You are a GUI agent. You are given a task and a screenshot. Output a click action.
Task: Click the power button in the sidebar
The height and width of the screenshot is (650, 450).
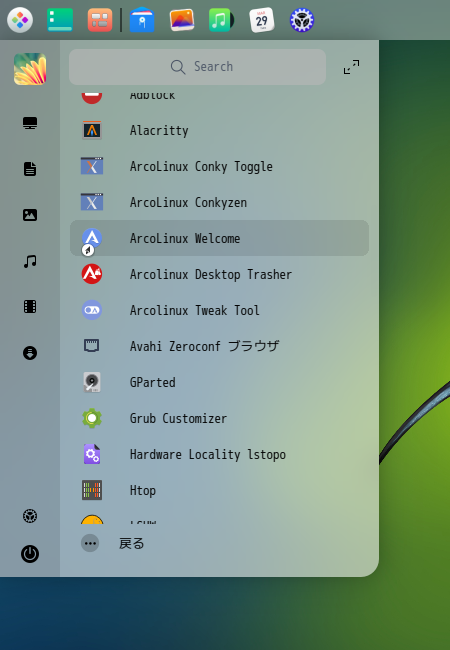point(30,554)
